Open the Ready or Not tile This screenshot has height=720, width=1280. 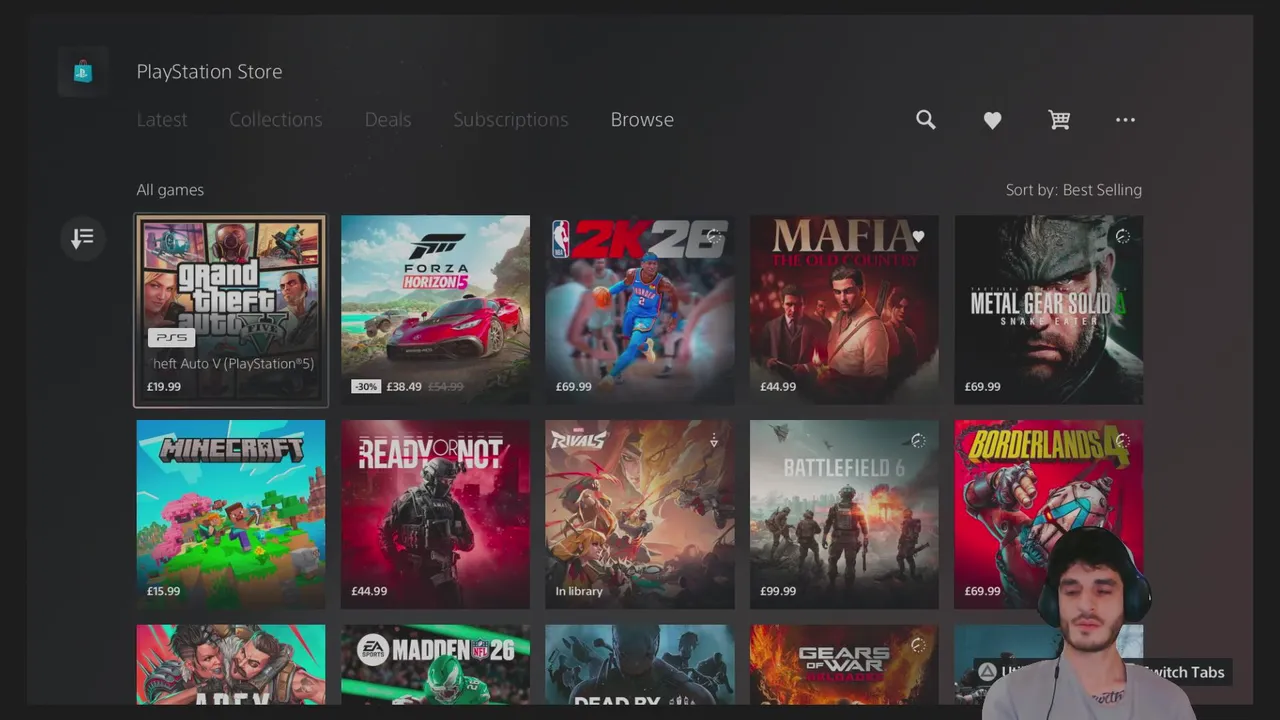coord(435,514)
